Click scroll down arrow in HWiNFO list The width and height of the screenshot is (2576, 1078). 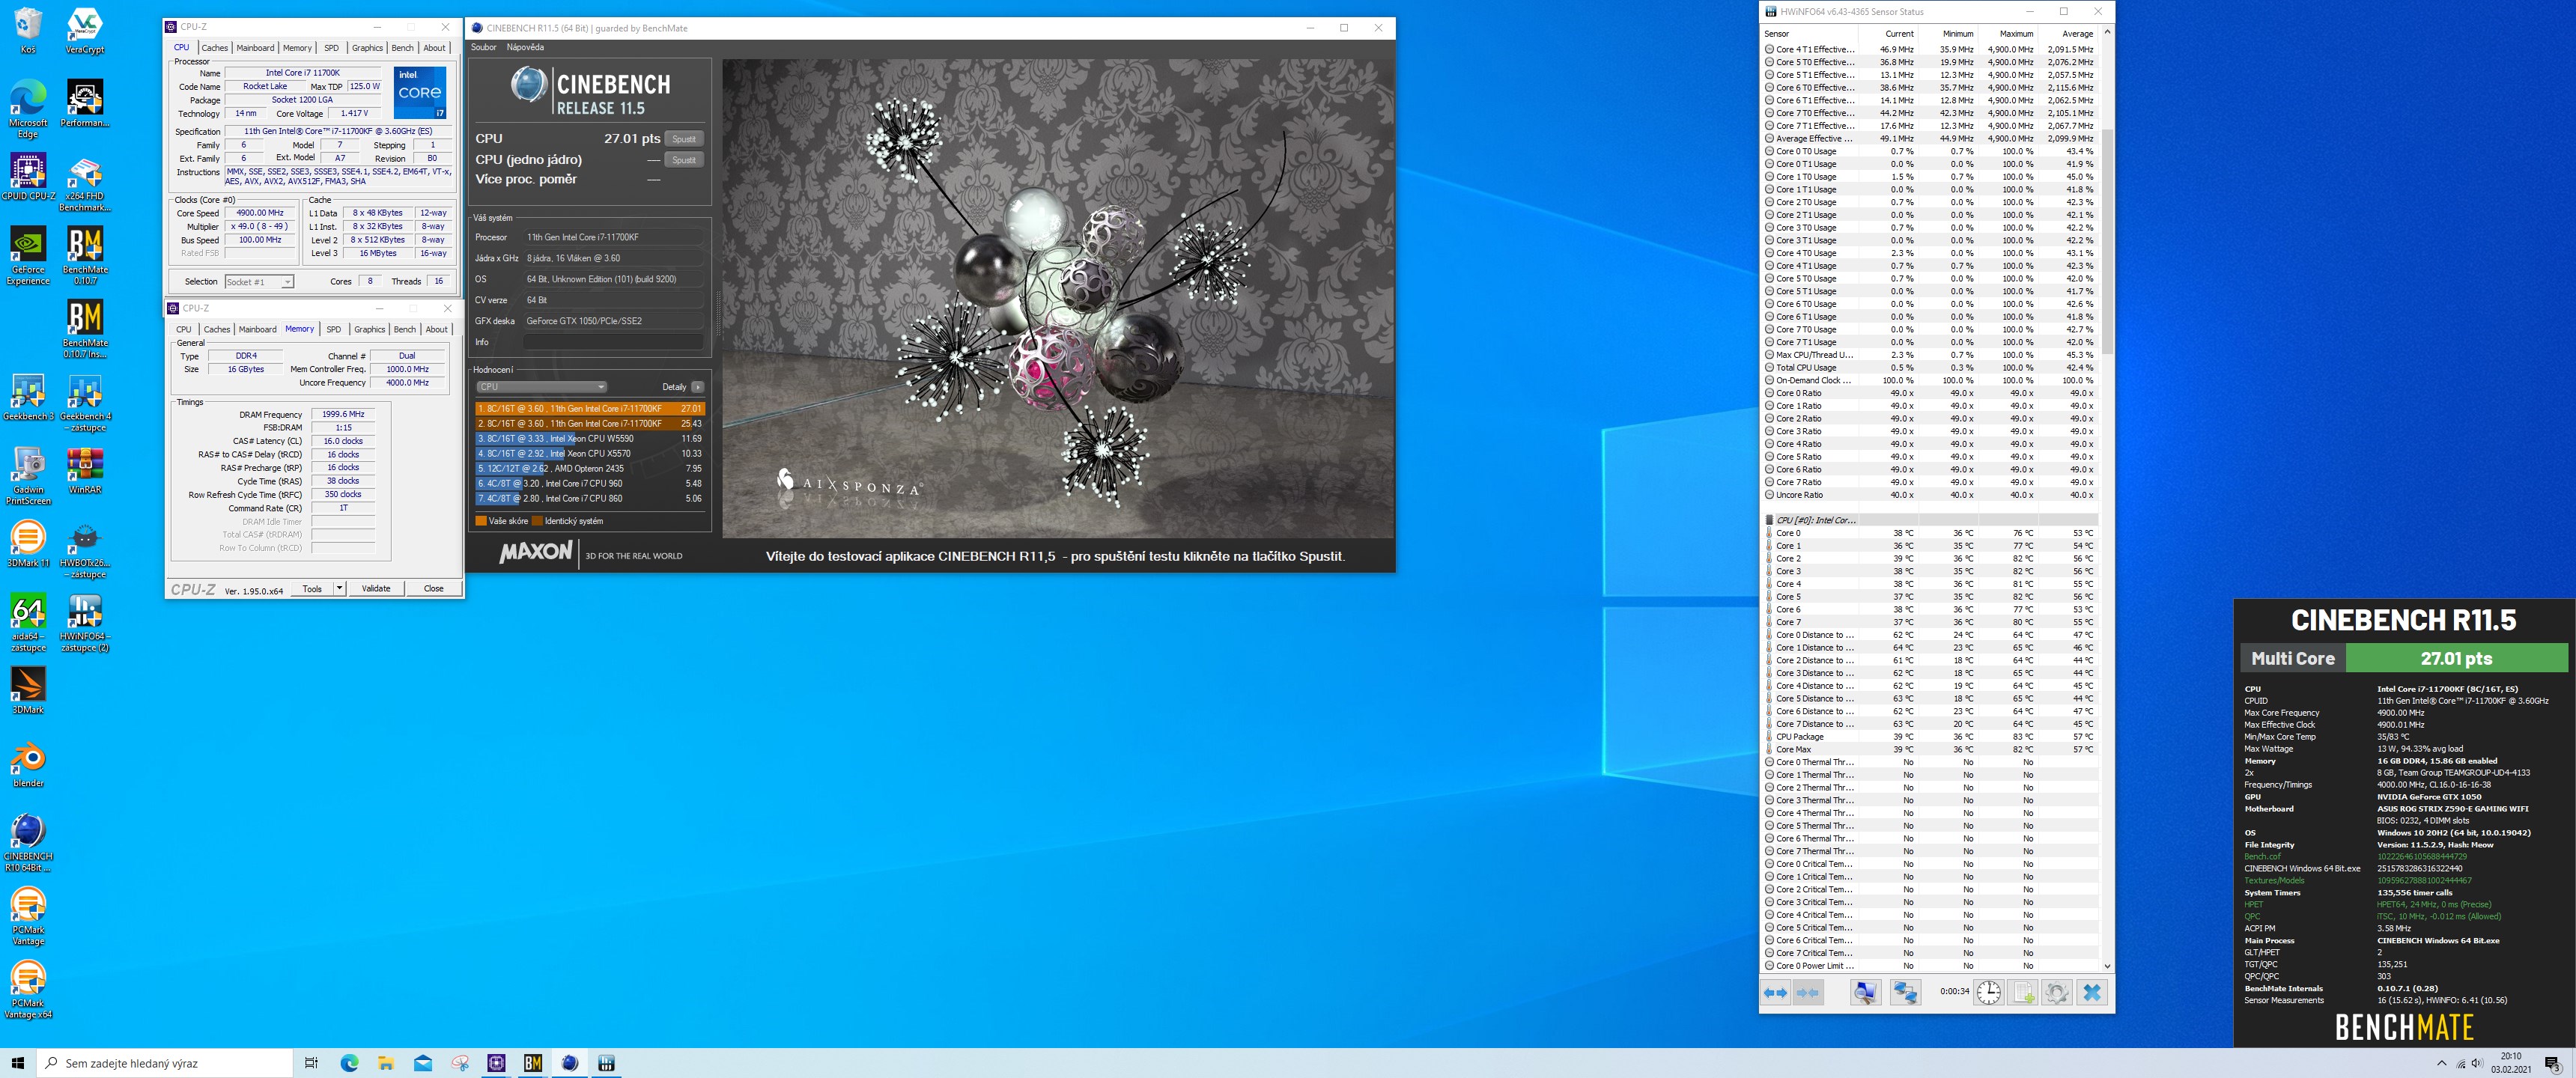(2107, 966)
